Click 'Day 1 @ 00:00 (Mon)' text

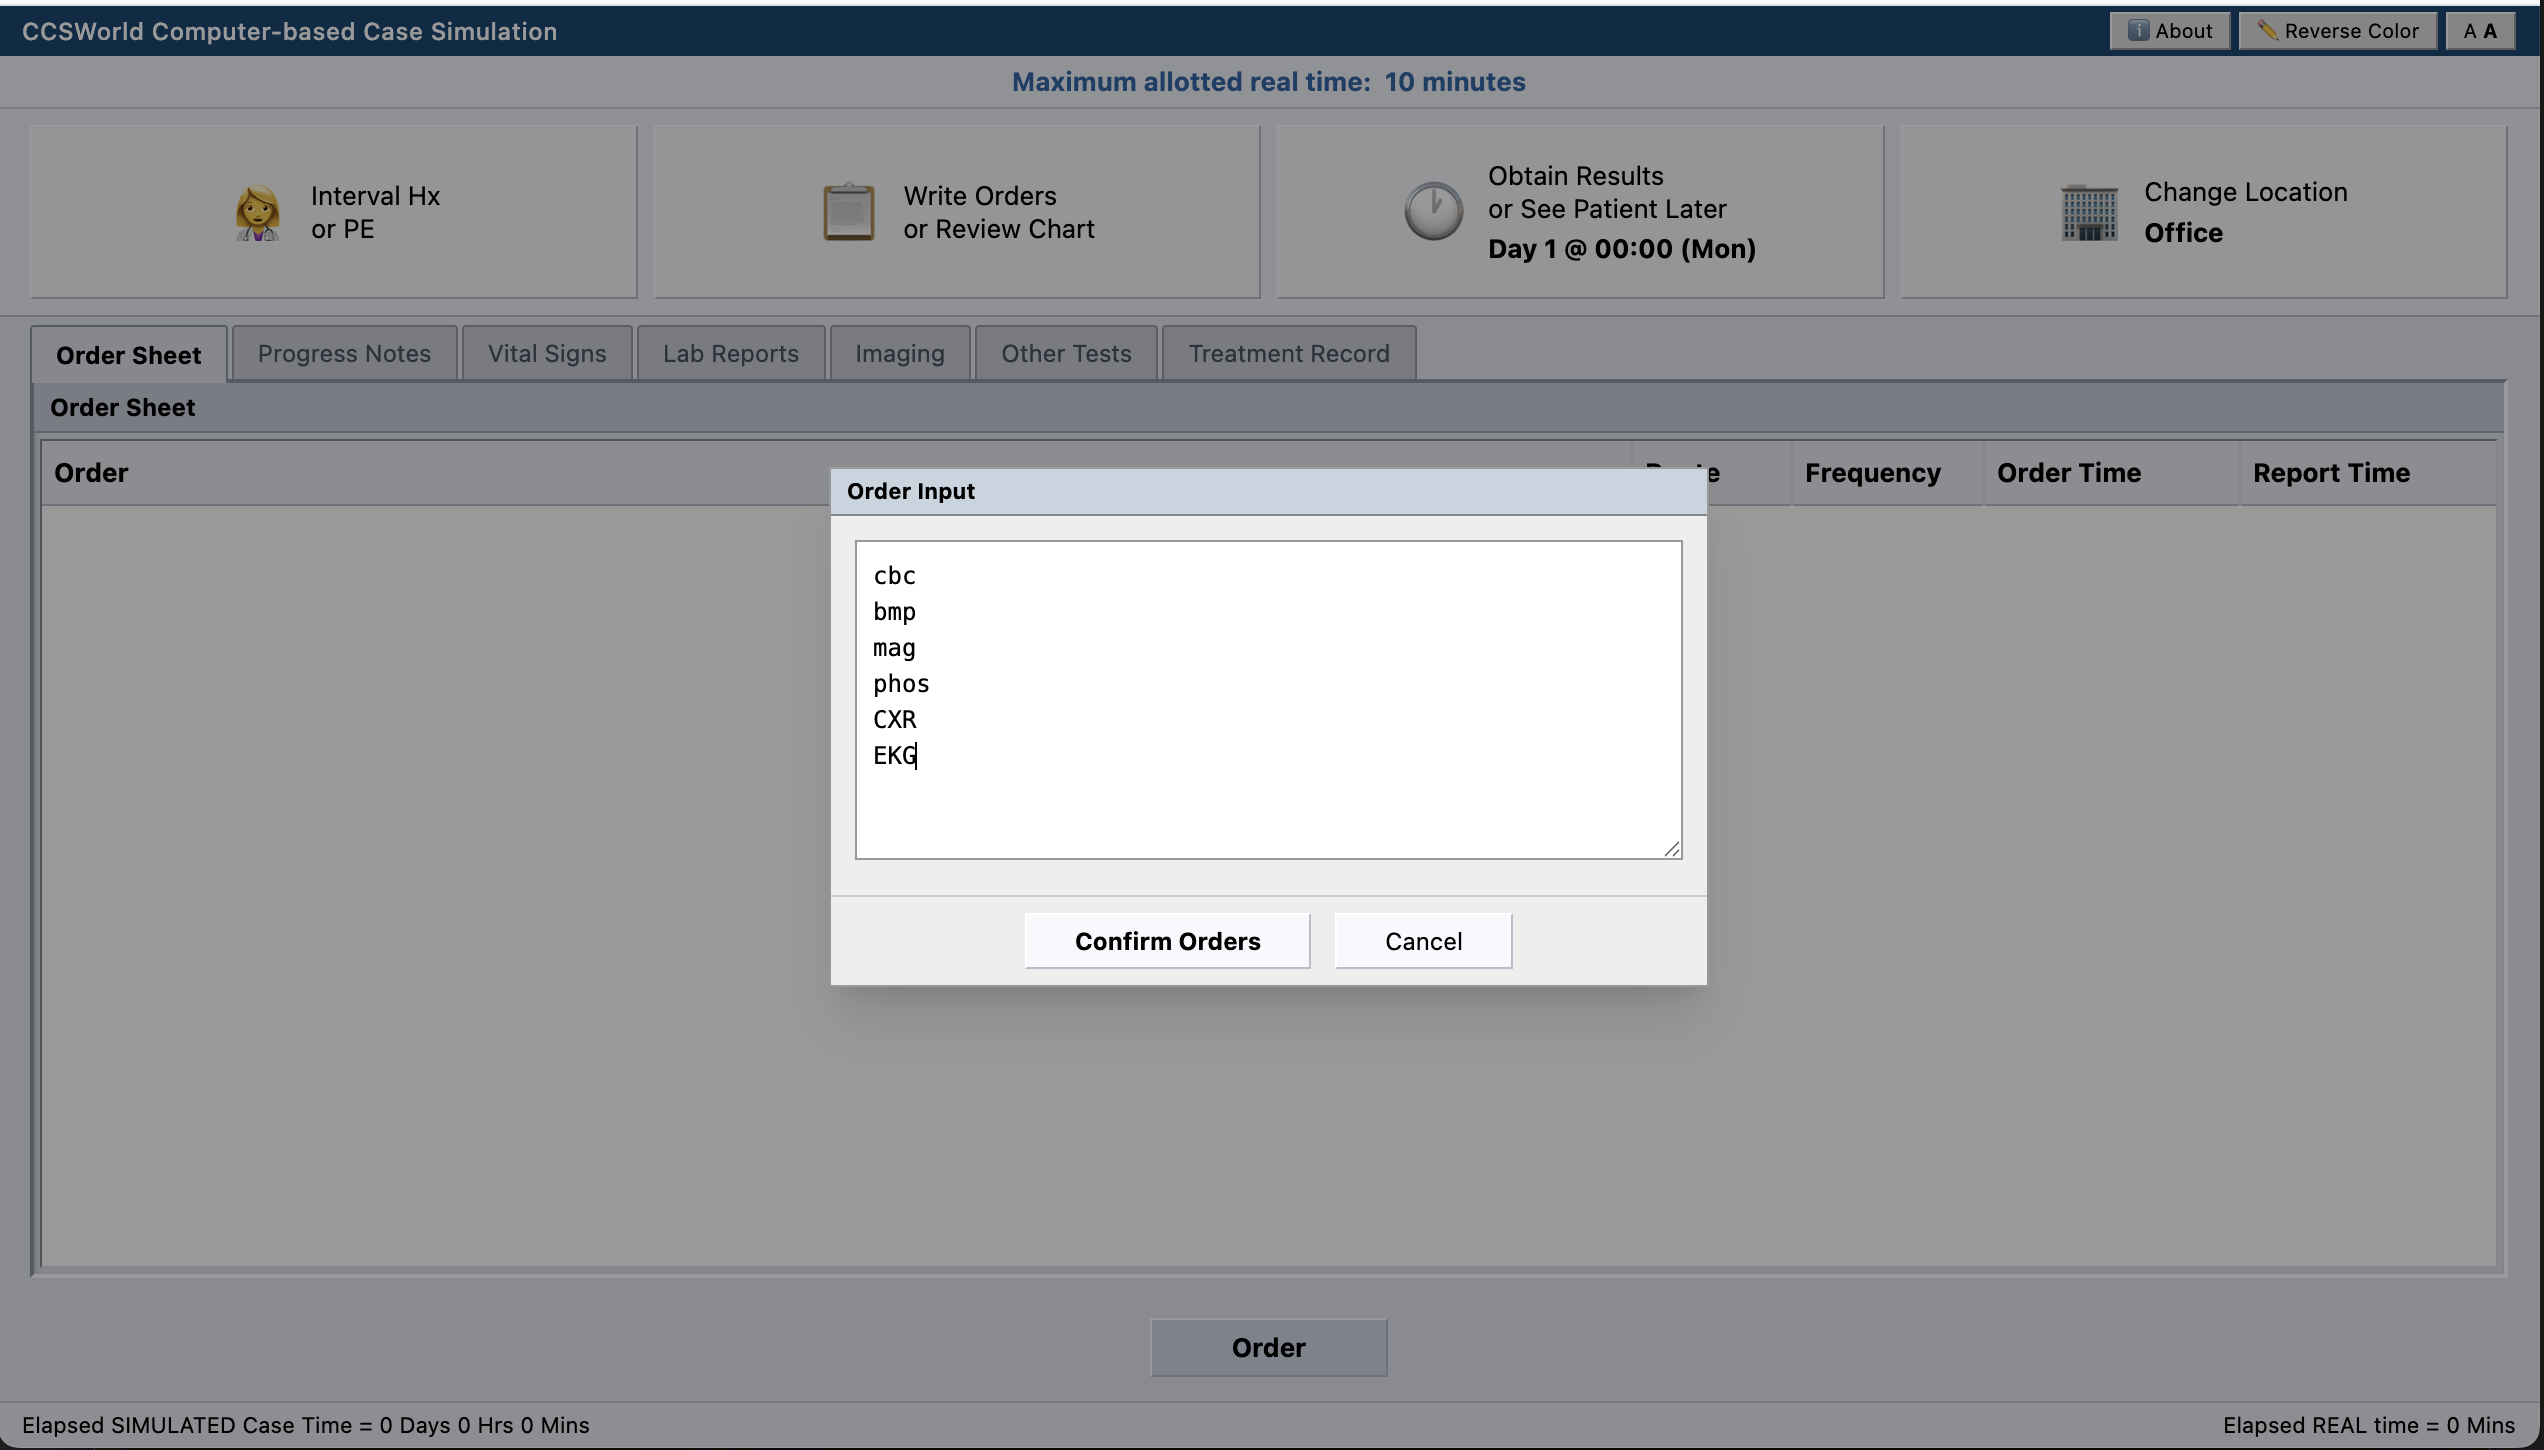(x=1621, y=249)
